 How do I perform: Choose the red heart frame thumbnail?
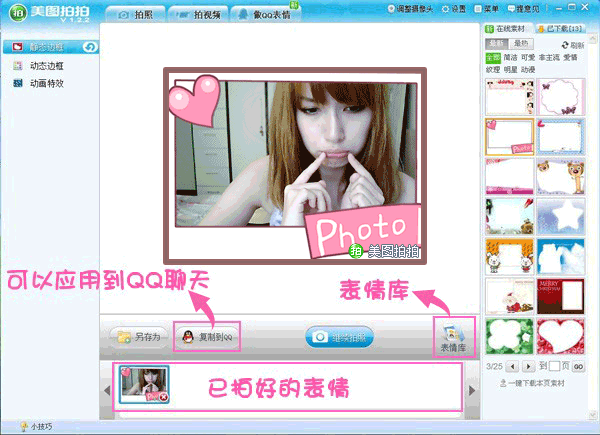560,336
